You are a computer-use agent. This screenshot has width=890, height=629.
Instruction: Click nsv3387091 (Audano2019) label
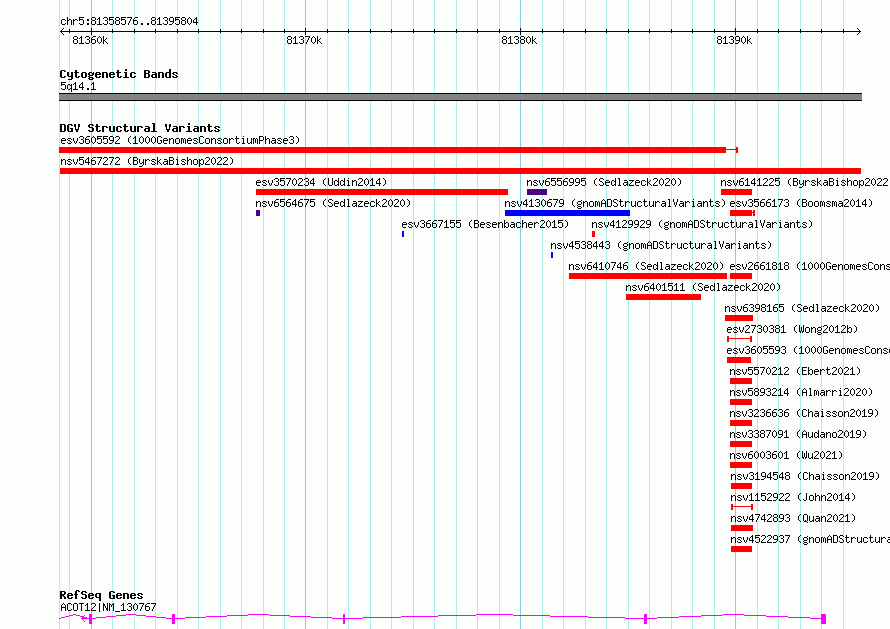point(798,434)
